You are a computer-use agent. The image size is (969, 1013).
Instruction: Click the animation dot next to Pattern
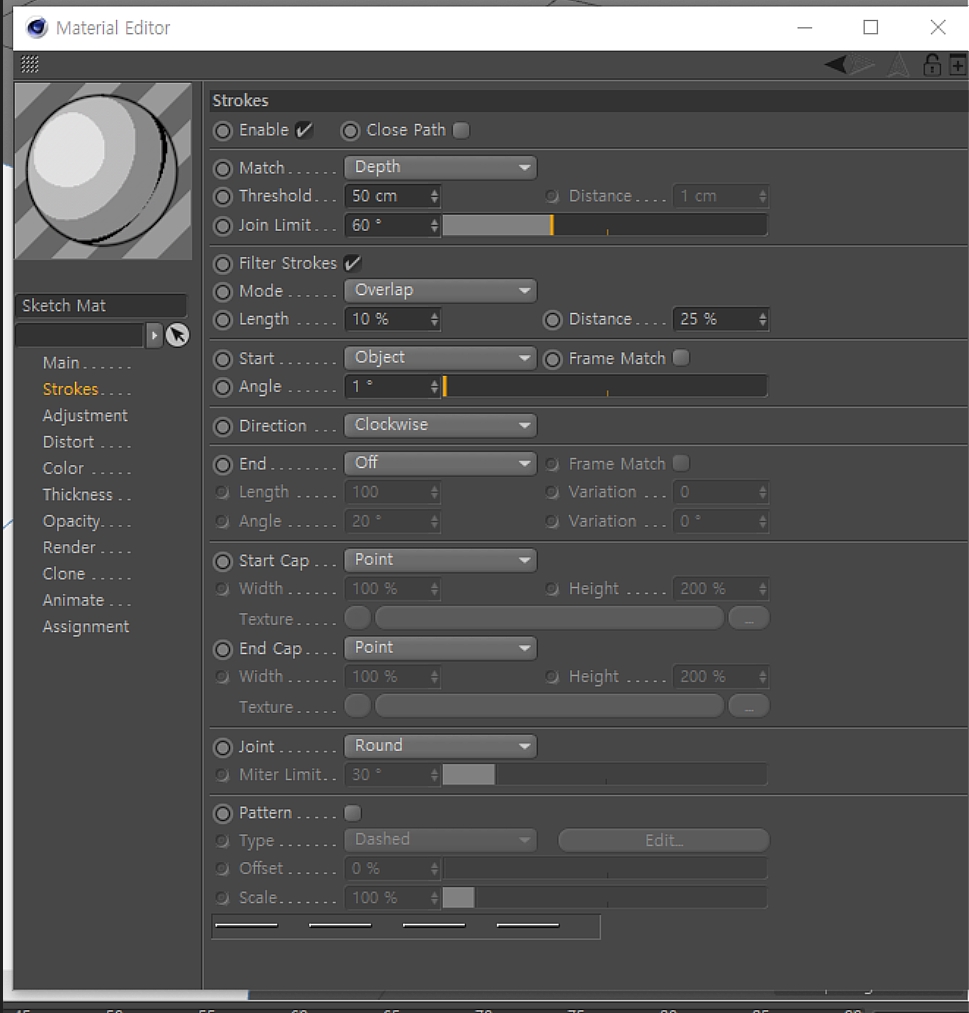click(x=223, y=813)
